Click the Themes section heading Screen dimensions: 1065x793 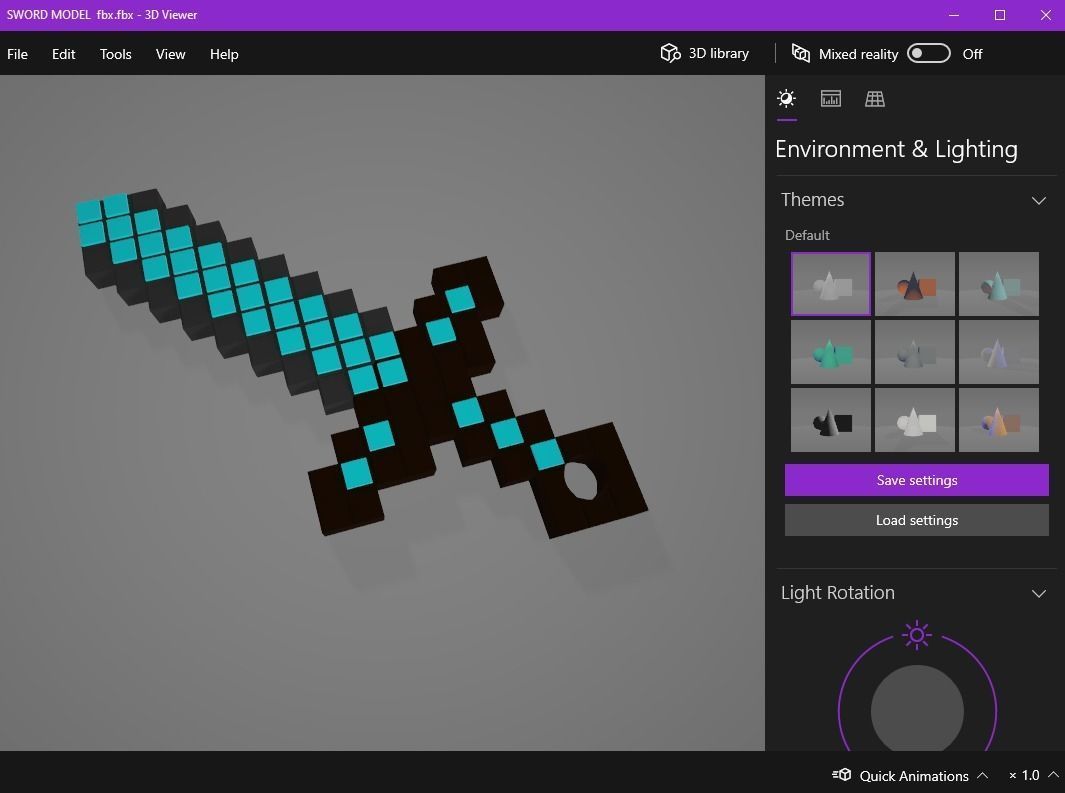[812, 200]
